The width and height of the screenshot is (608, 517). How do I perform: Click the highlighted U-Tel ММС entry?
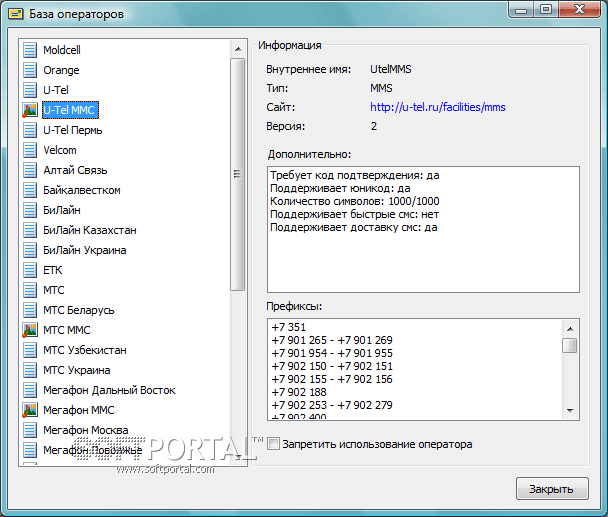70,110
